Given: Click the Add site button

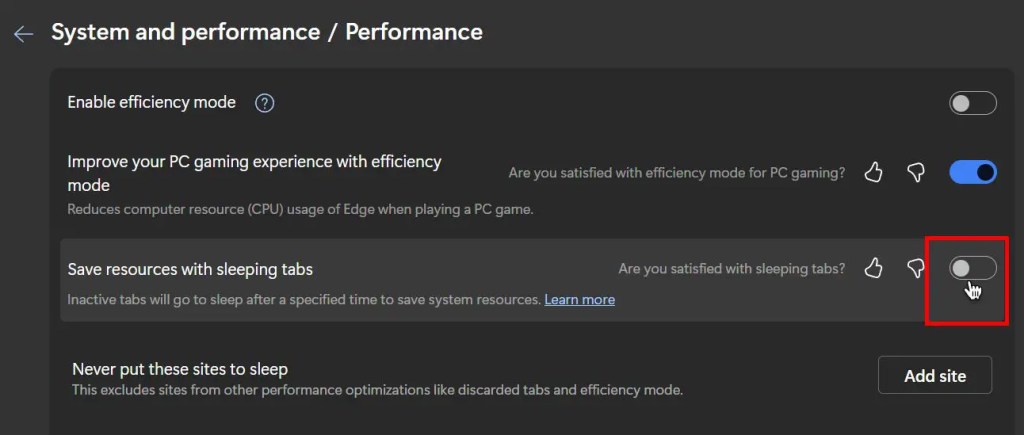Looking at the screenshot, I should point(935,376).
